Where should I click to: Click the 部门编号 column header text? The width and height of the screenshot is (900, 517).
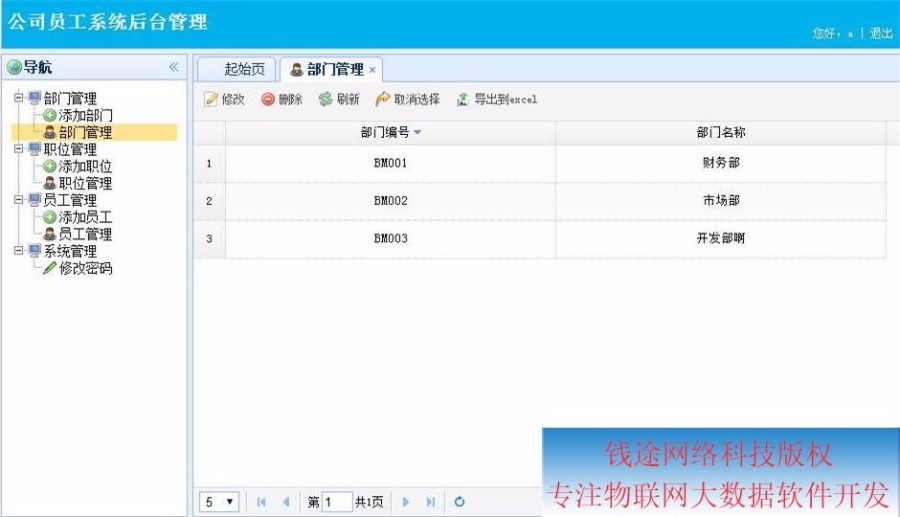pyautogui.click(x=385, y=133)
